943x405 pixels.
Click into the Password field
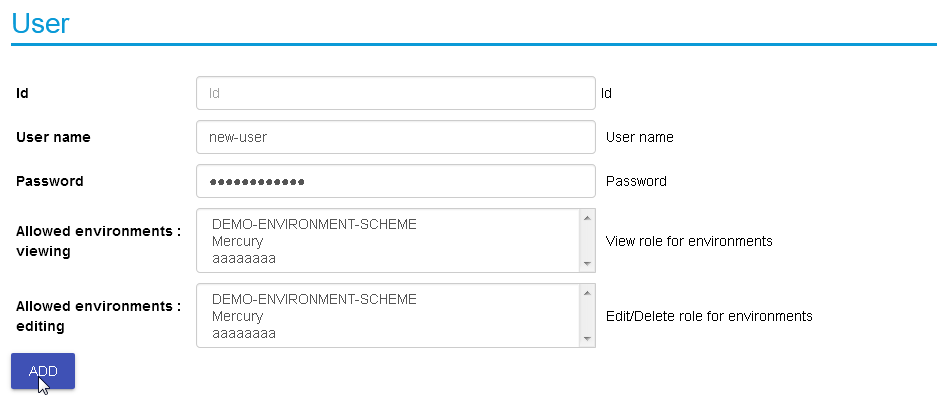[x=396, y=181]
